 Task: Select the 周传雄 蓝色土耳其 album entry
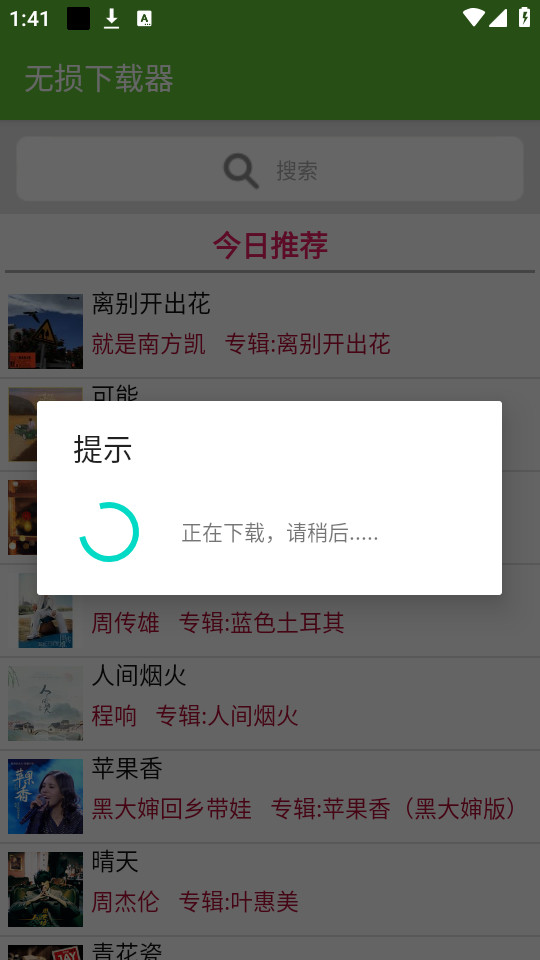[270, 610]
